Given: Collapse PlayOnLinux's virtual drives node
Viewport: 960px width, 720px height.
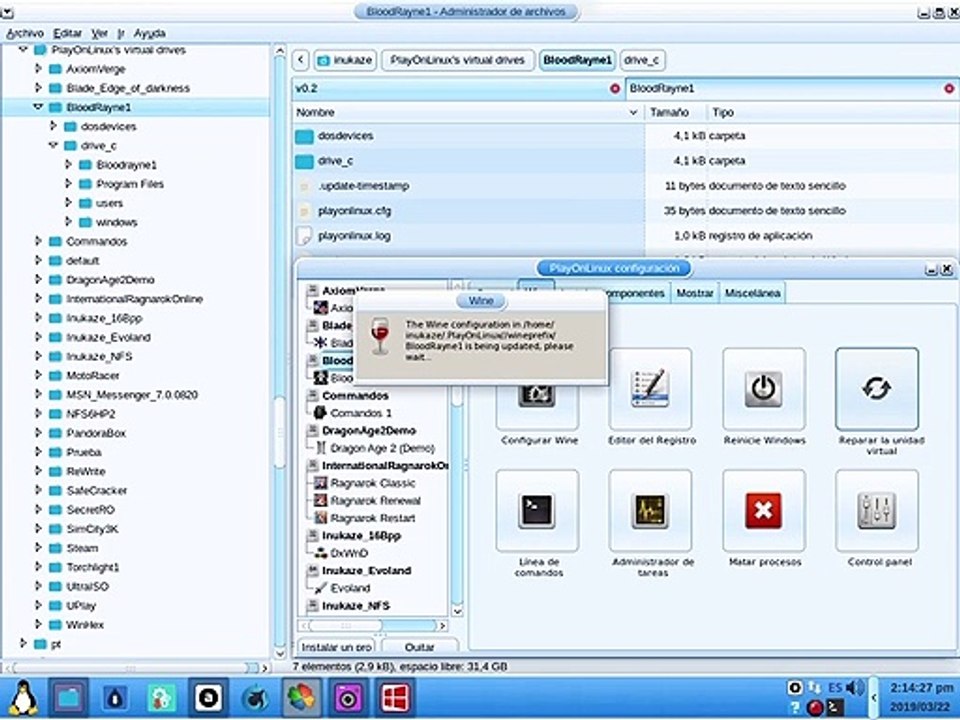Looking at the screenshot, I should [x=23, y=50].
